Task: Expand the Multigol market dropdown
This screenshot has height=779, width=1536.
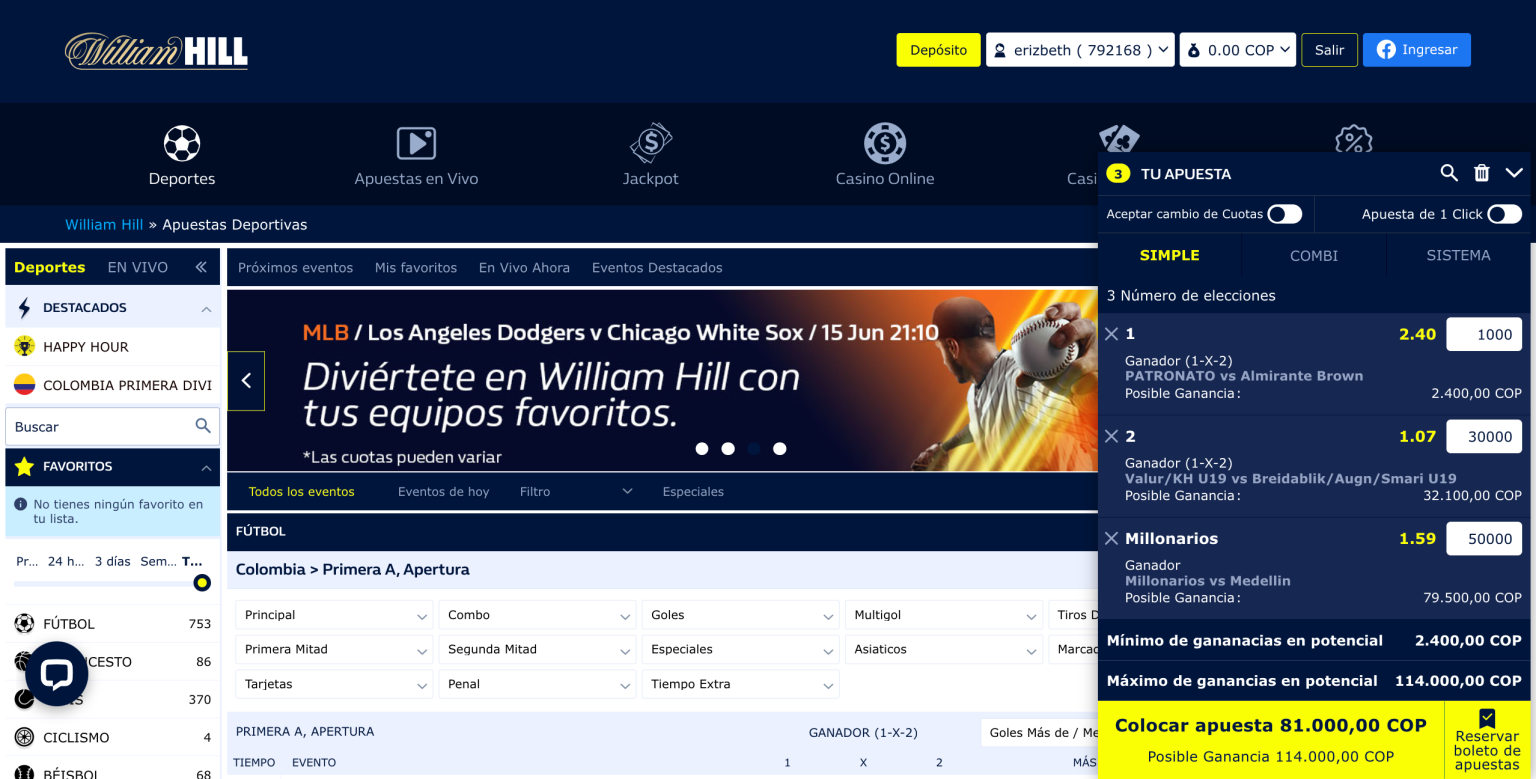Action: click(x=943, y=615)
